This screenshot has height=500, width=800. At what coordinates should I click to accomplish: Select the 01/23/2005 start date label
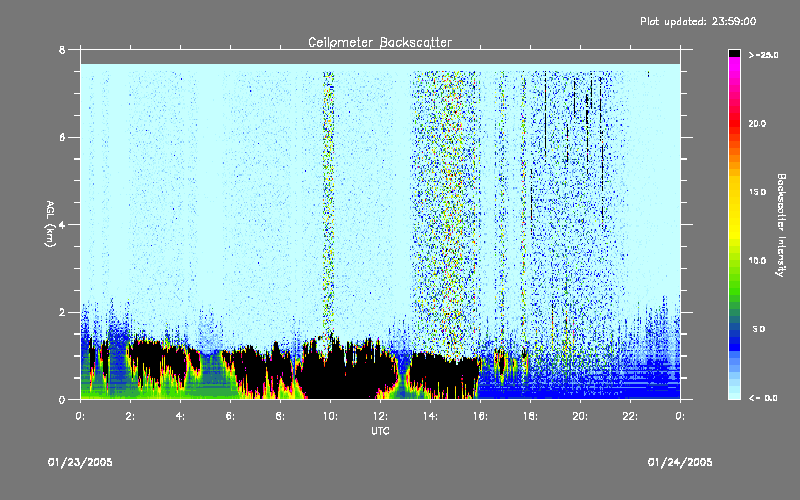(80, 462)
